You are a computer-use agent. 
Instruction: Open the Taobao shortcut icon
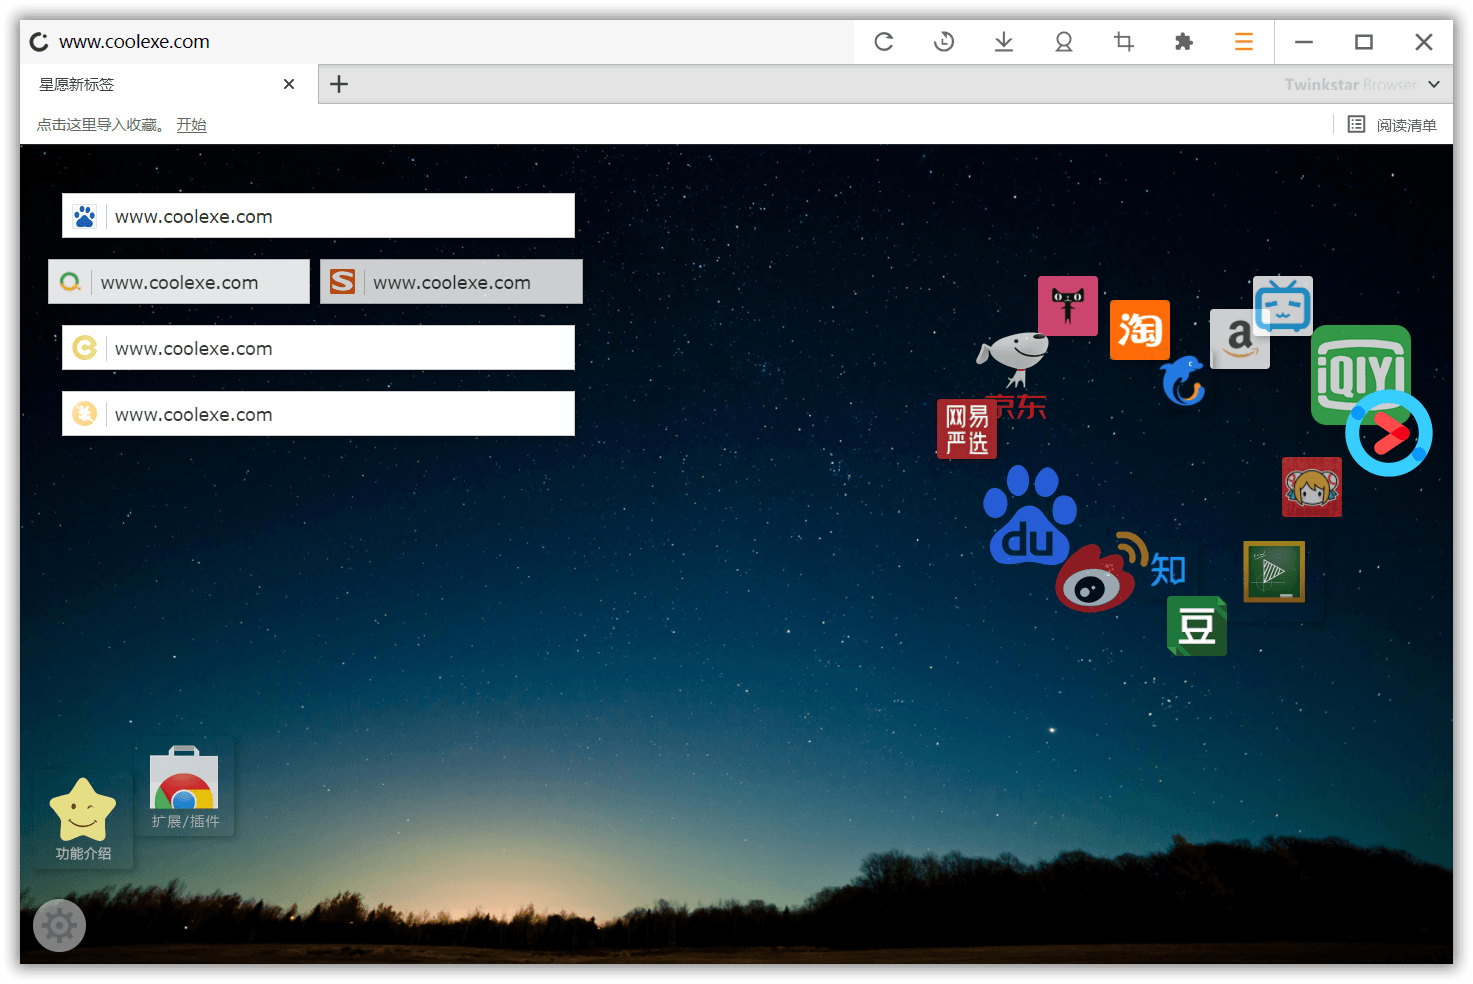(1139, 330)
